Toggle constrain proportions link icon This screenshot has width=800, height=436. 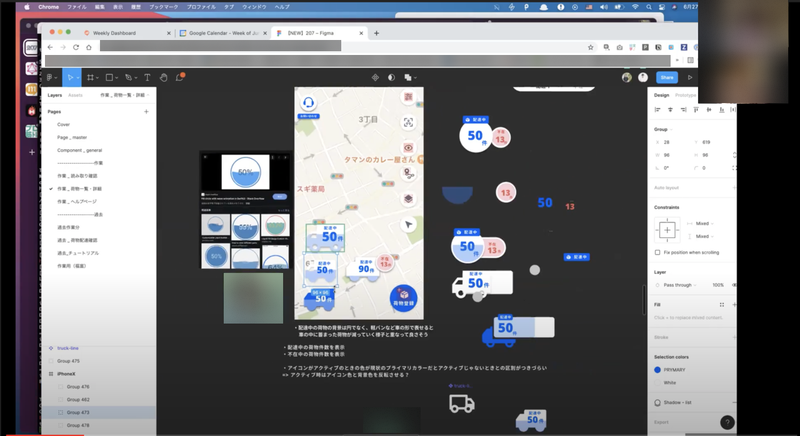(x=734, y=155)
